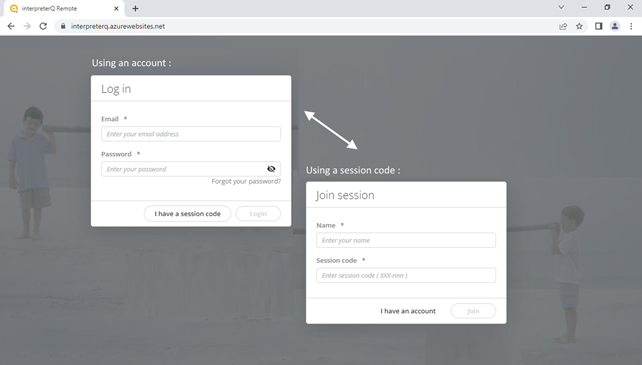Close the interpreterQ Remote tab
The width and height of the screenshot is (642, 365).
coord(116,8)
